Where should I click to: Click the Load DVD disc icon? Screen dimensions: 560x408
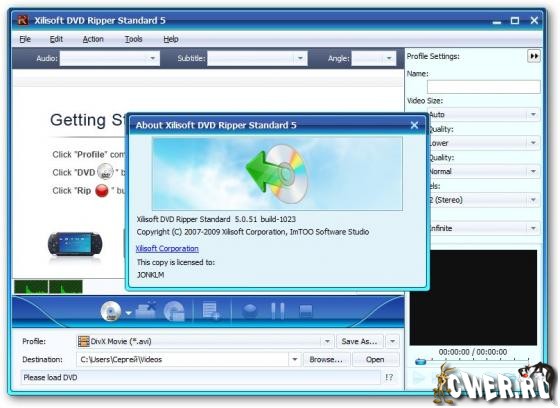point(111,311)
